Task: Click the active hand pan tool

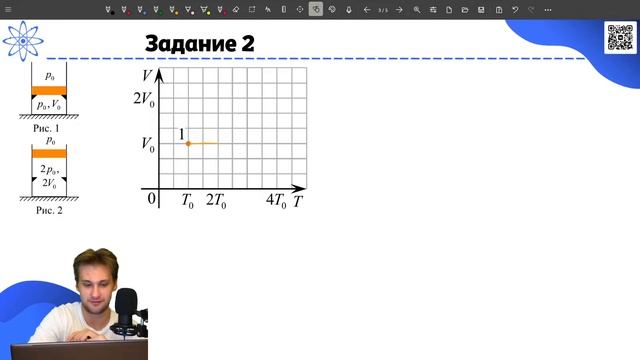Action: pyautogui.click(x=316, y=9)
